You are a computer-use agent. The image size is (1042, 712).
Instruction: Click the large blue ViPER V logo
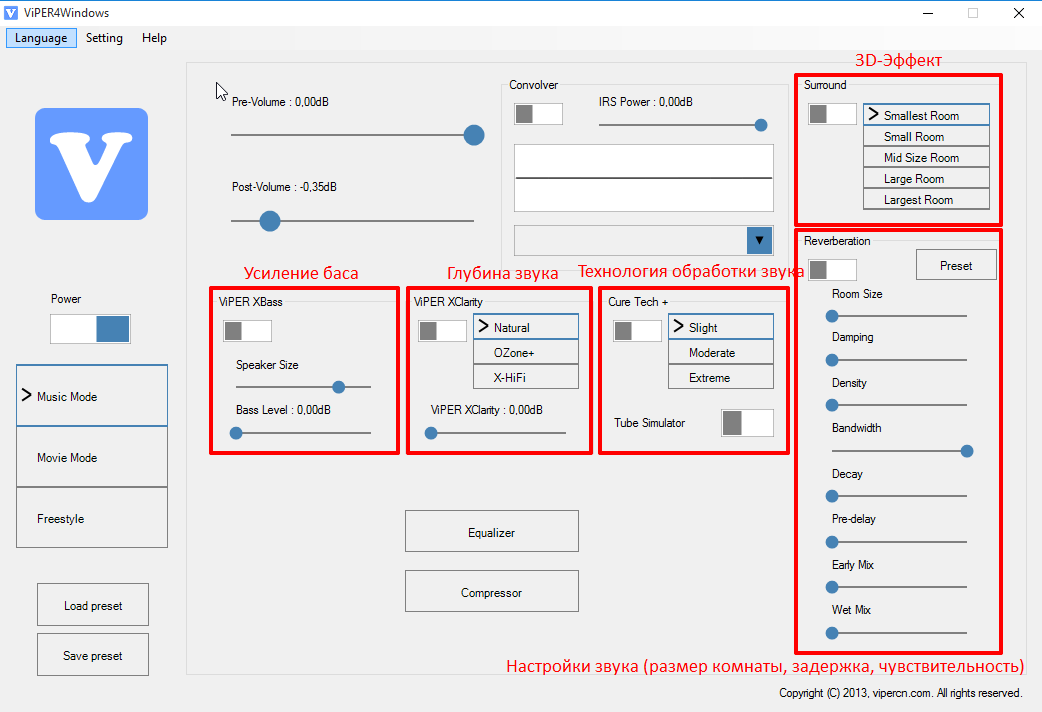[x=92, y=164]
